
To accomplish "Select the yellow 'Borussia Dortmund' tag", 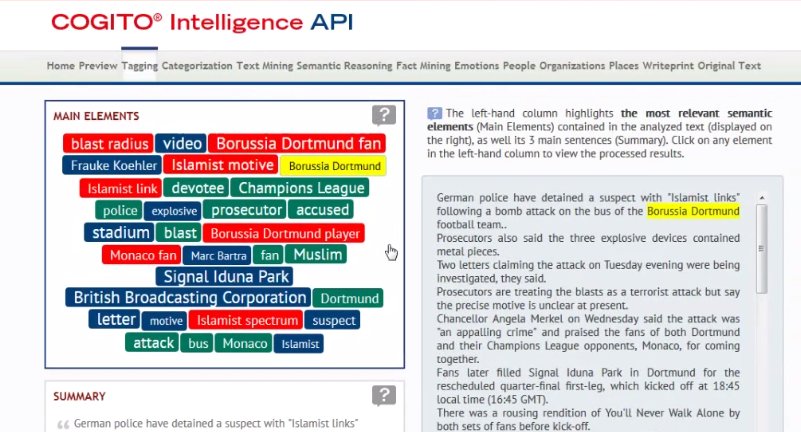I will click(334, 166).
